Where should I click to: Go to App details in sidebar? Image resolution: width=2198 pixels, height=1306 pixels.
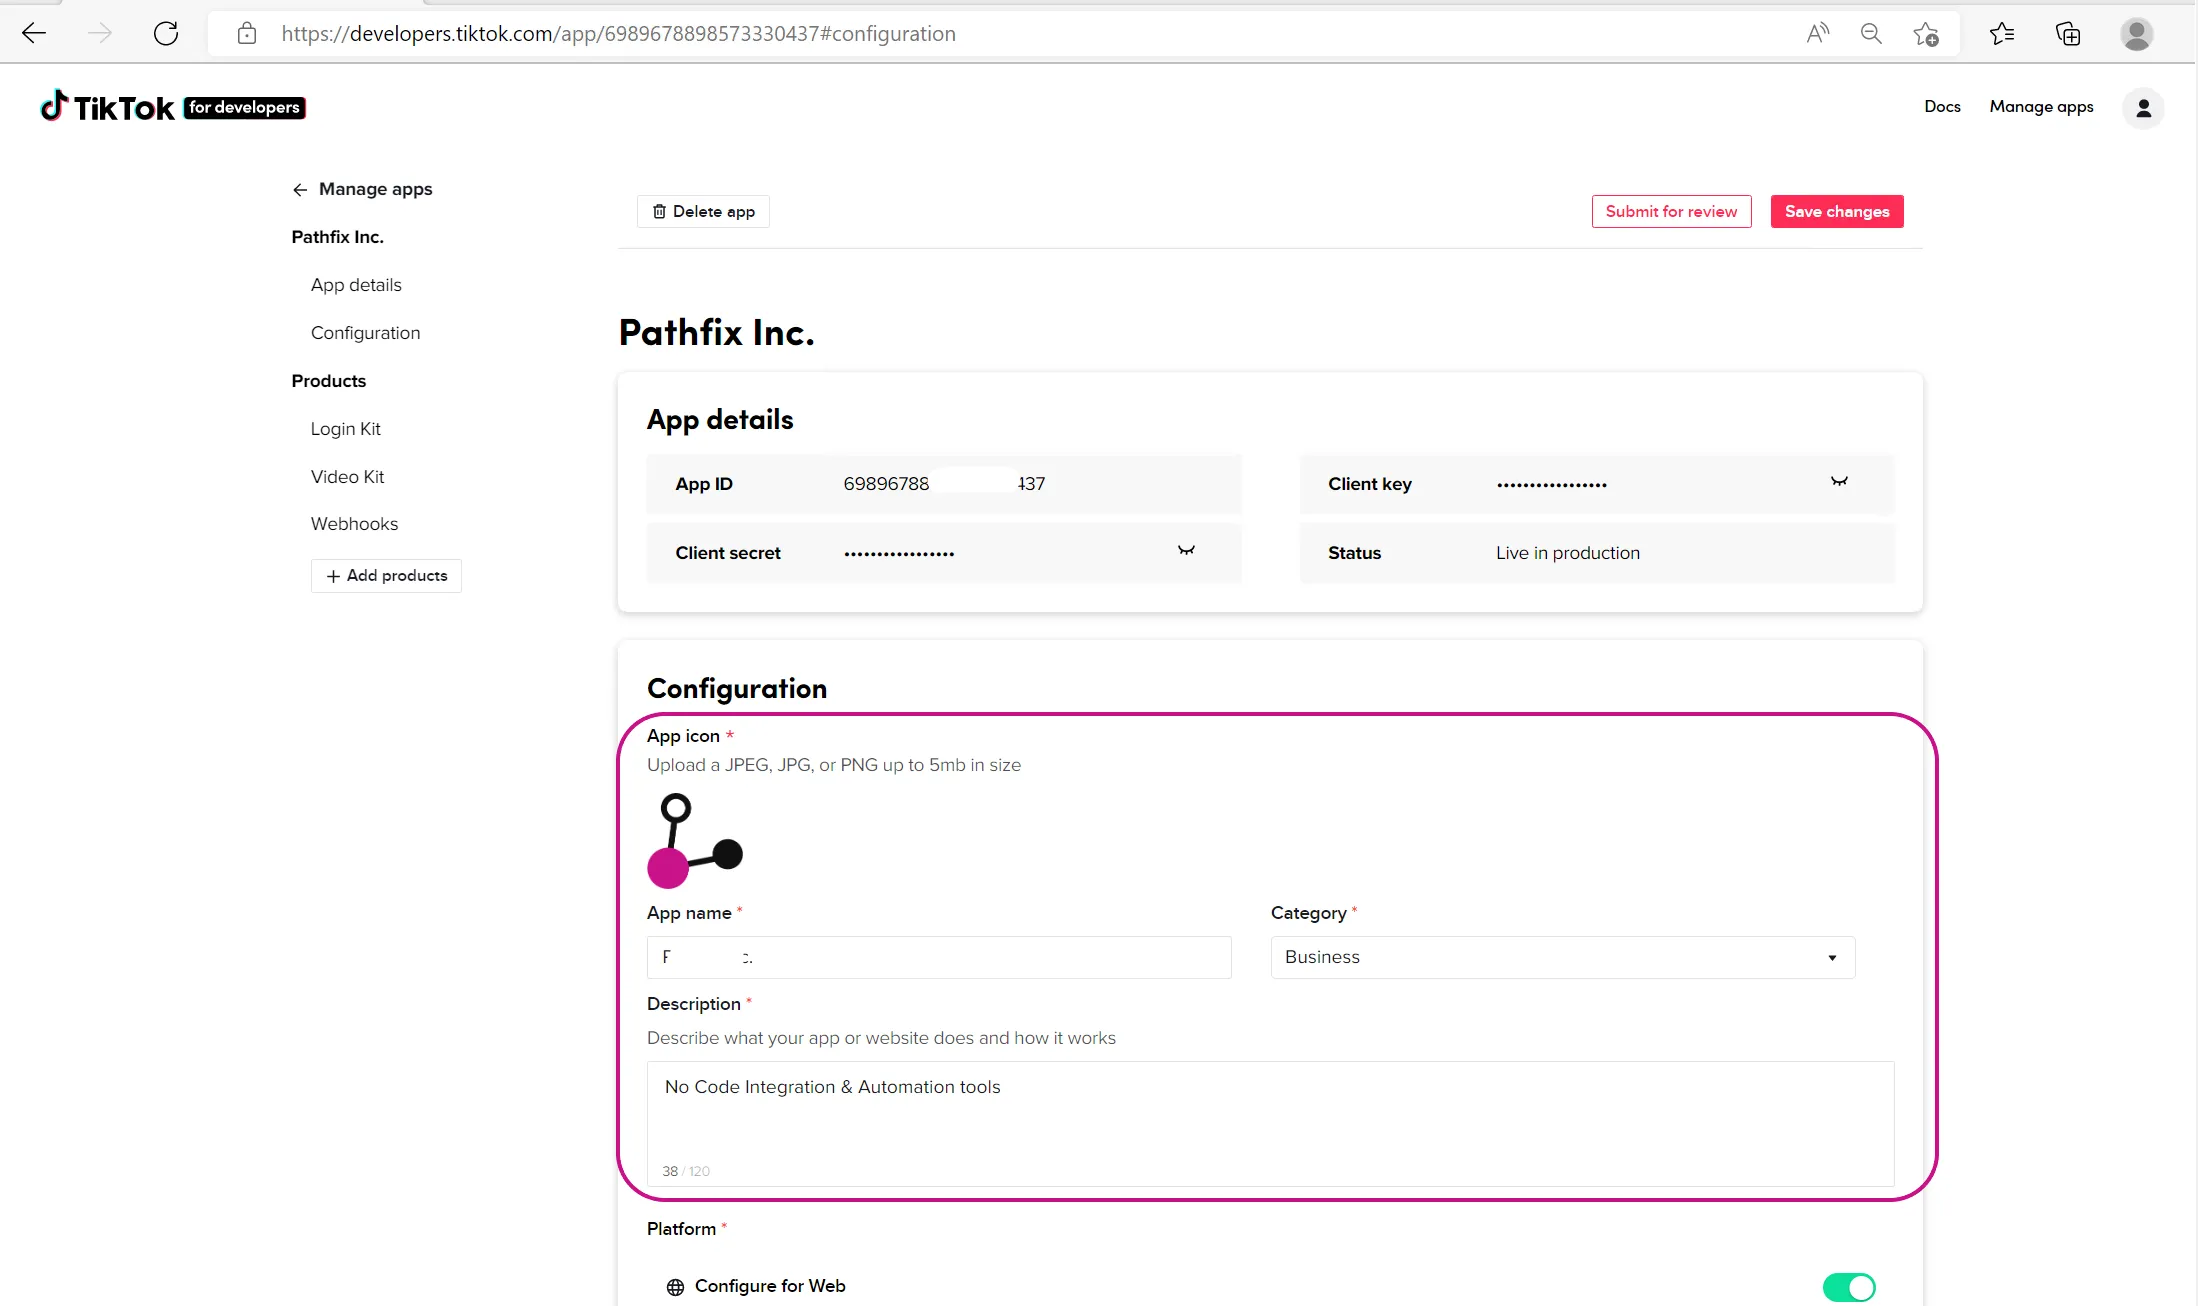click(x=356, y=285)
